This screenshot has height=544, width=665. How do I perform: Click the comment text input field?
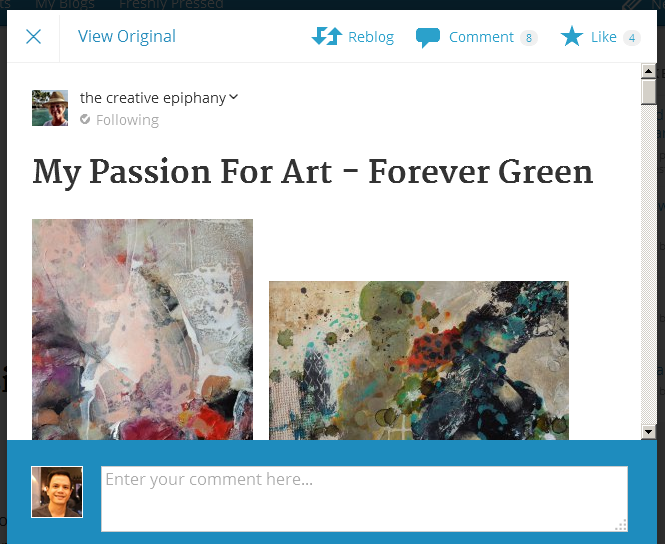[x=364, y=498]
